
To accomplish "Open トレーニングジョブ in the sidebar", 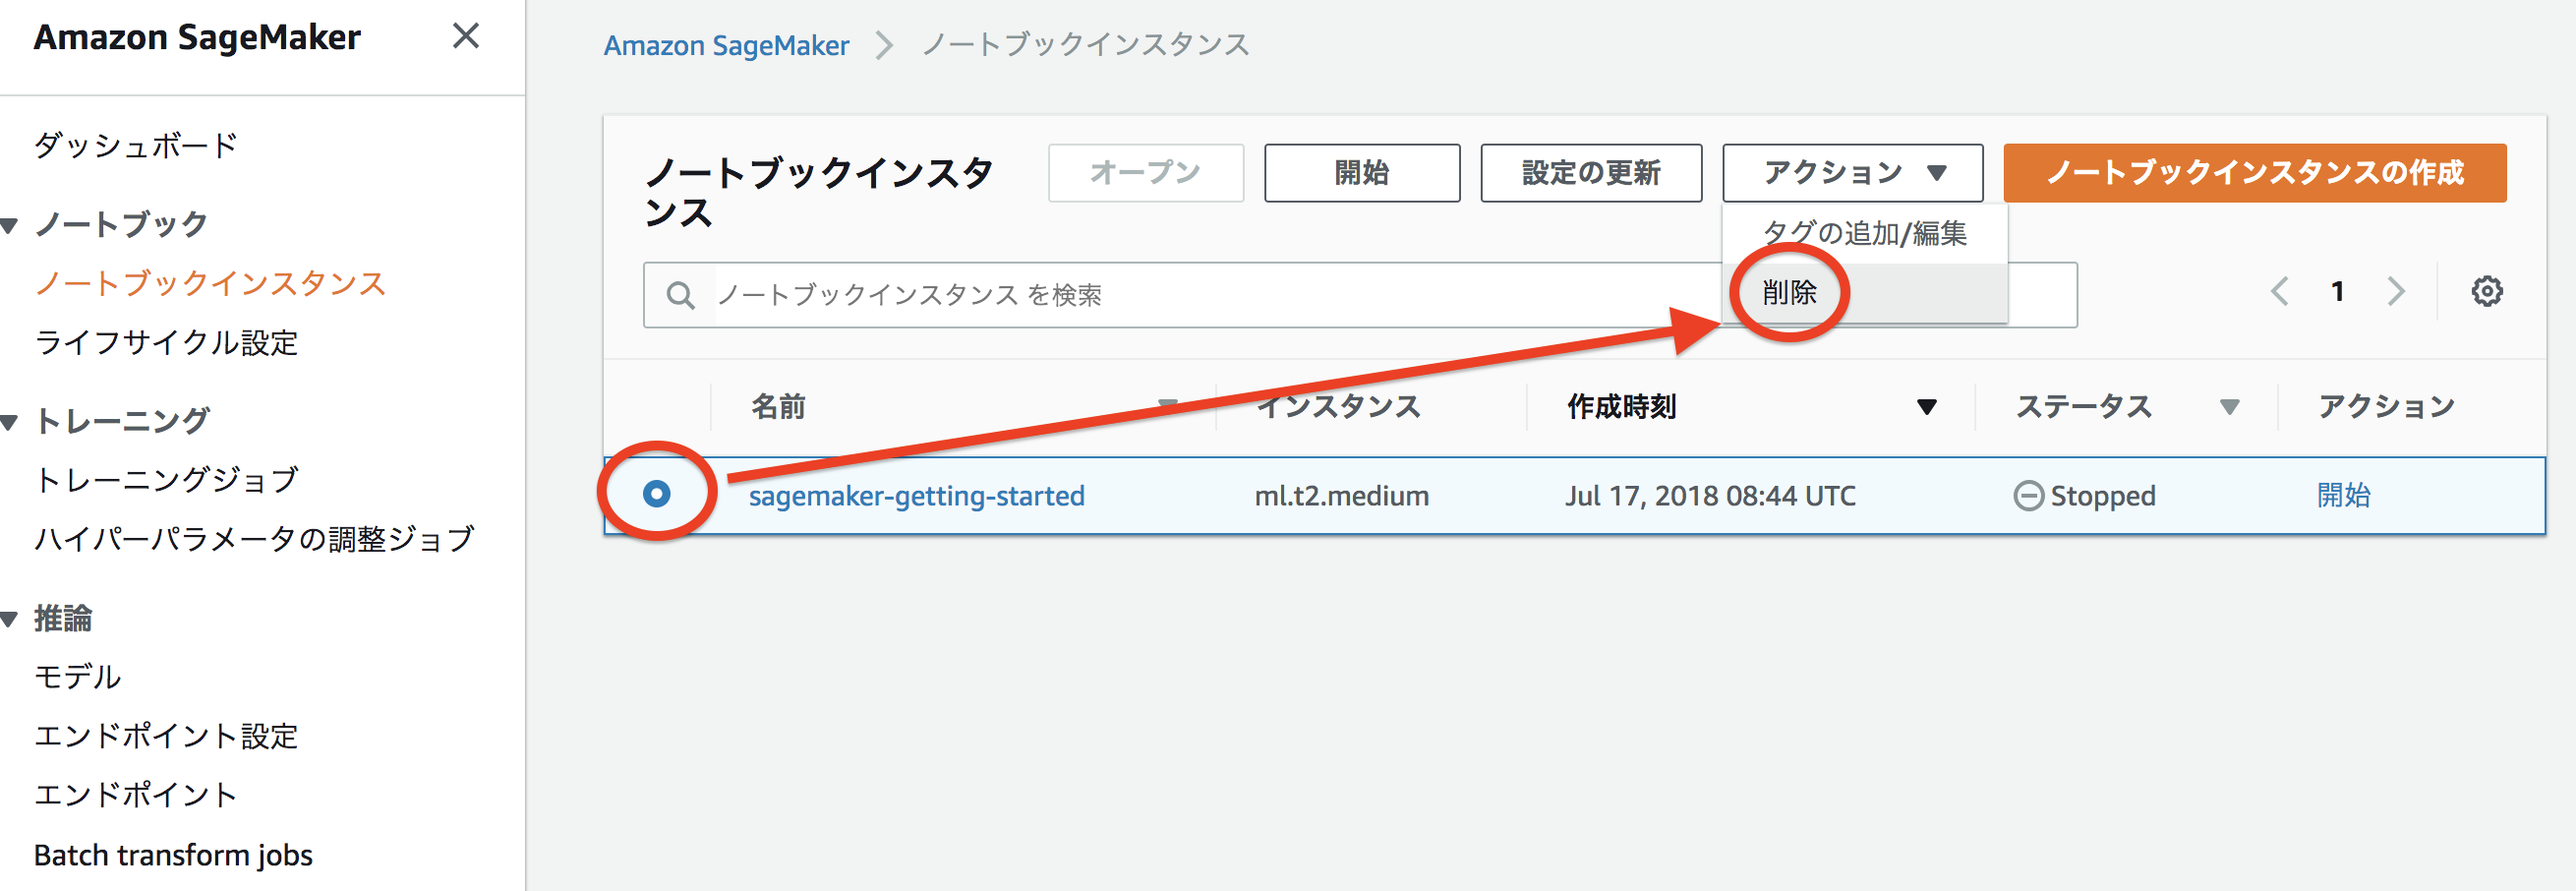I will tap(165, 480).
